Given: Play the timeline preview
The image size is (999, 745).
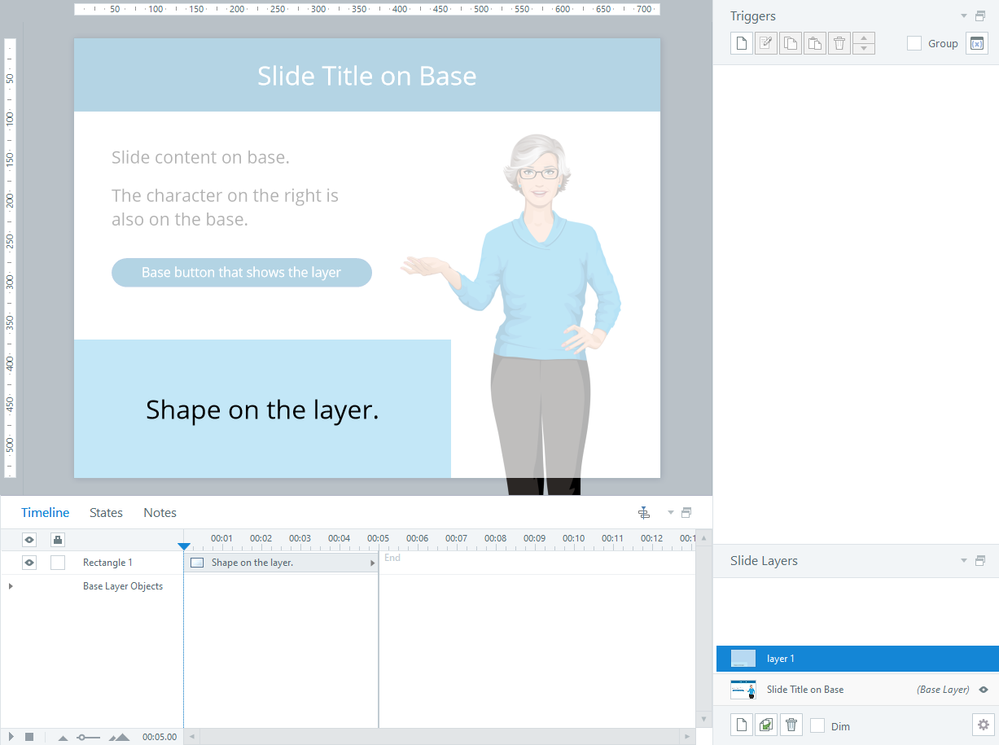Looking at the screenshot, I should click(11, 737).
